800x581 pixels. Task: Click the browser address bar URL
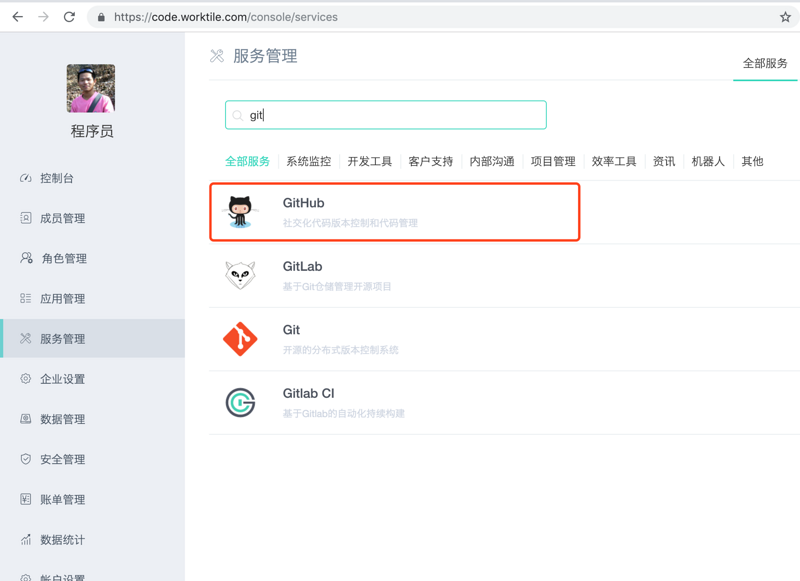coord(226,17)
